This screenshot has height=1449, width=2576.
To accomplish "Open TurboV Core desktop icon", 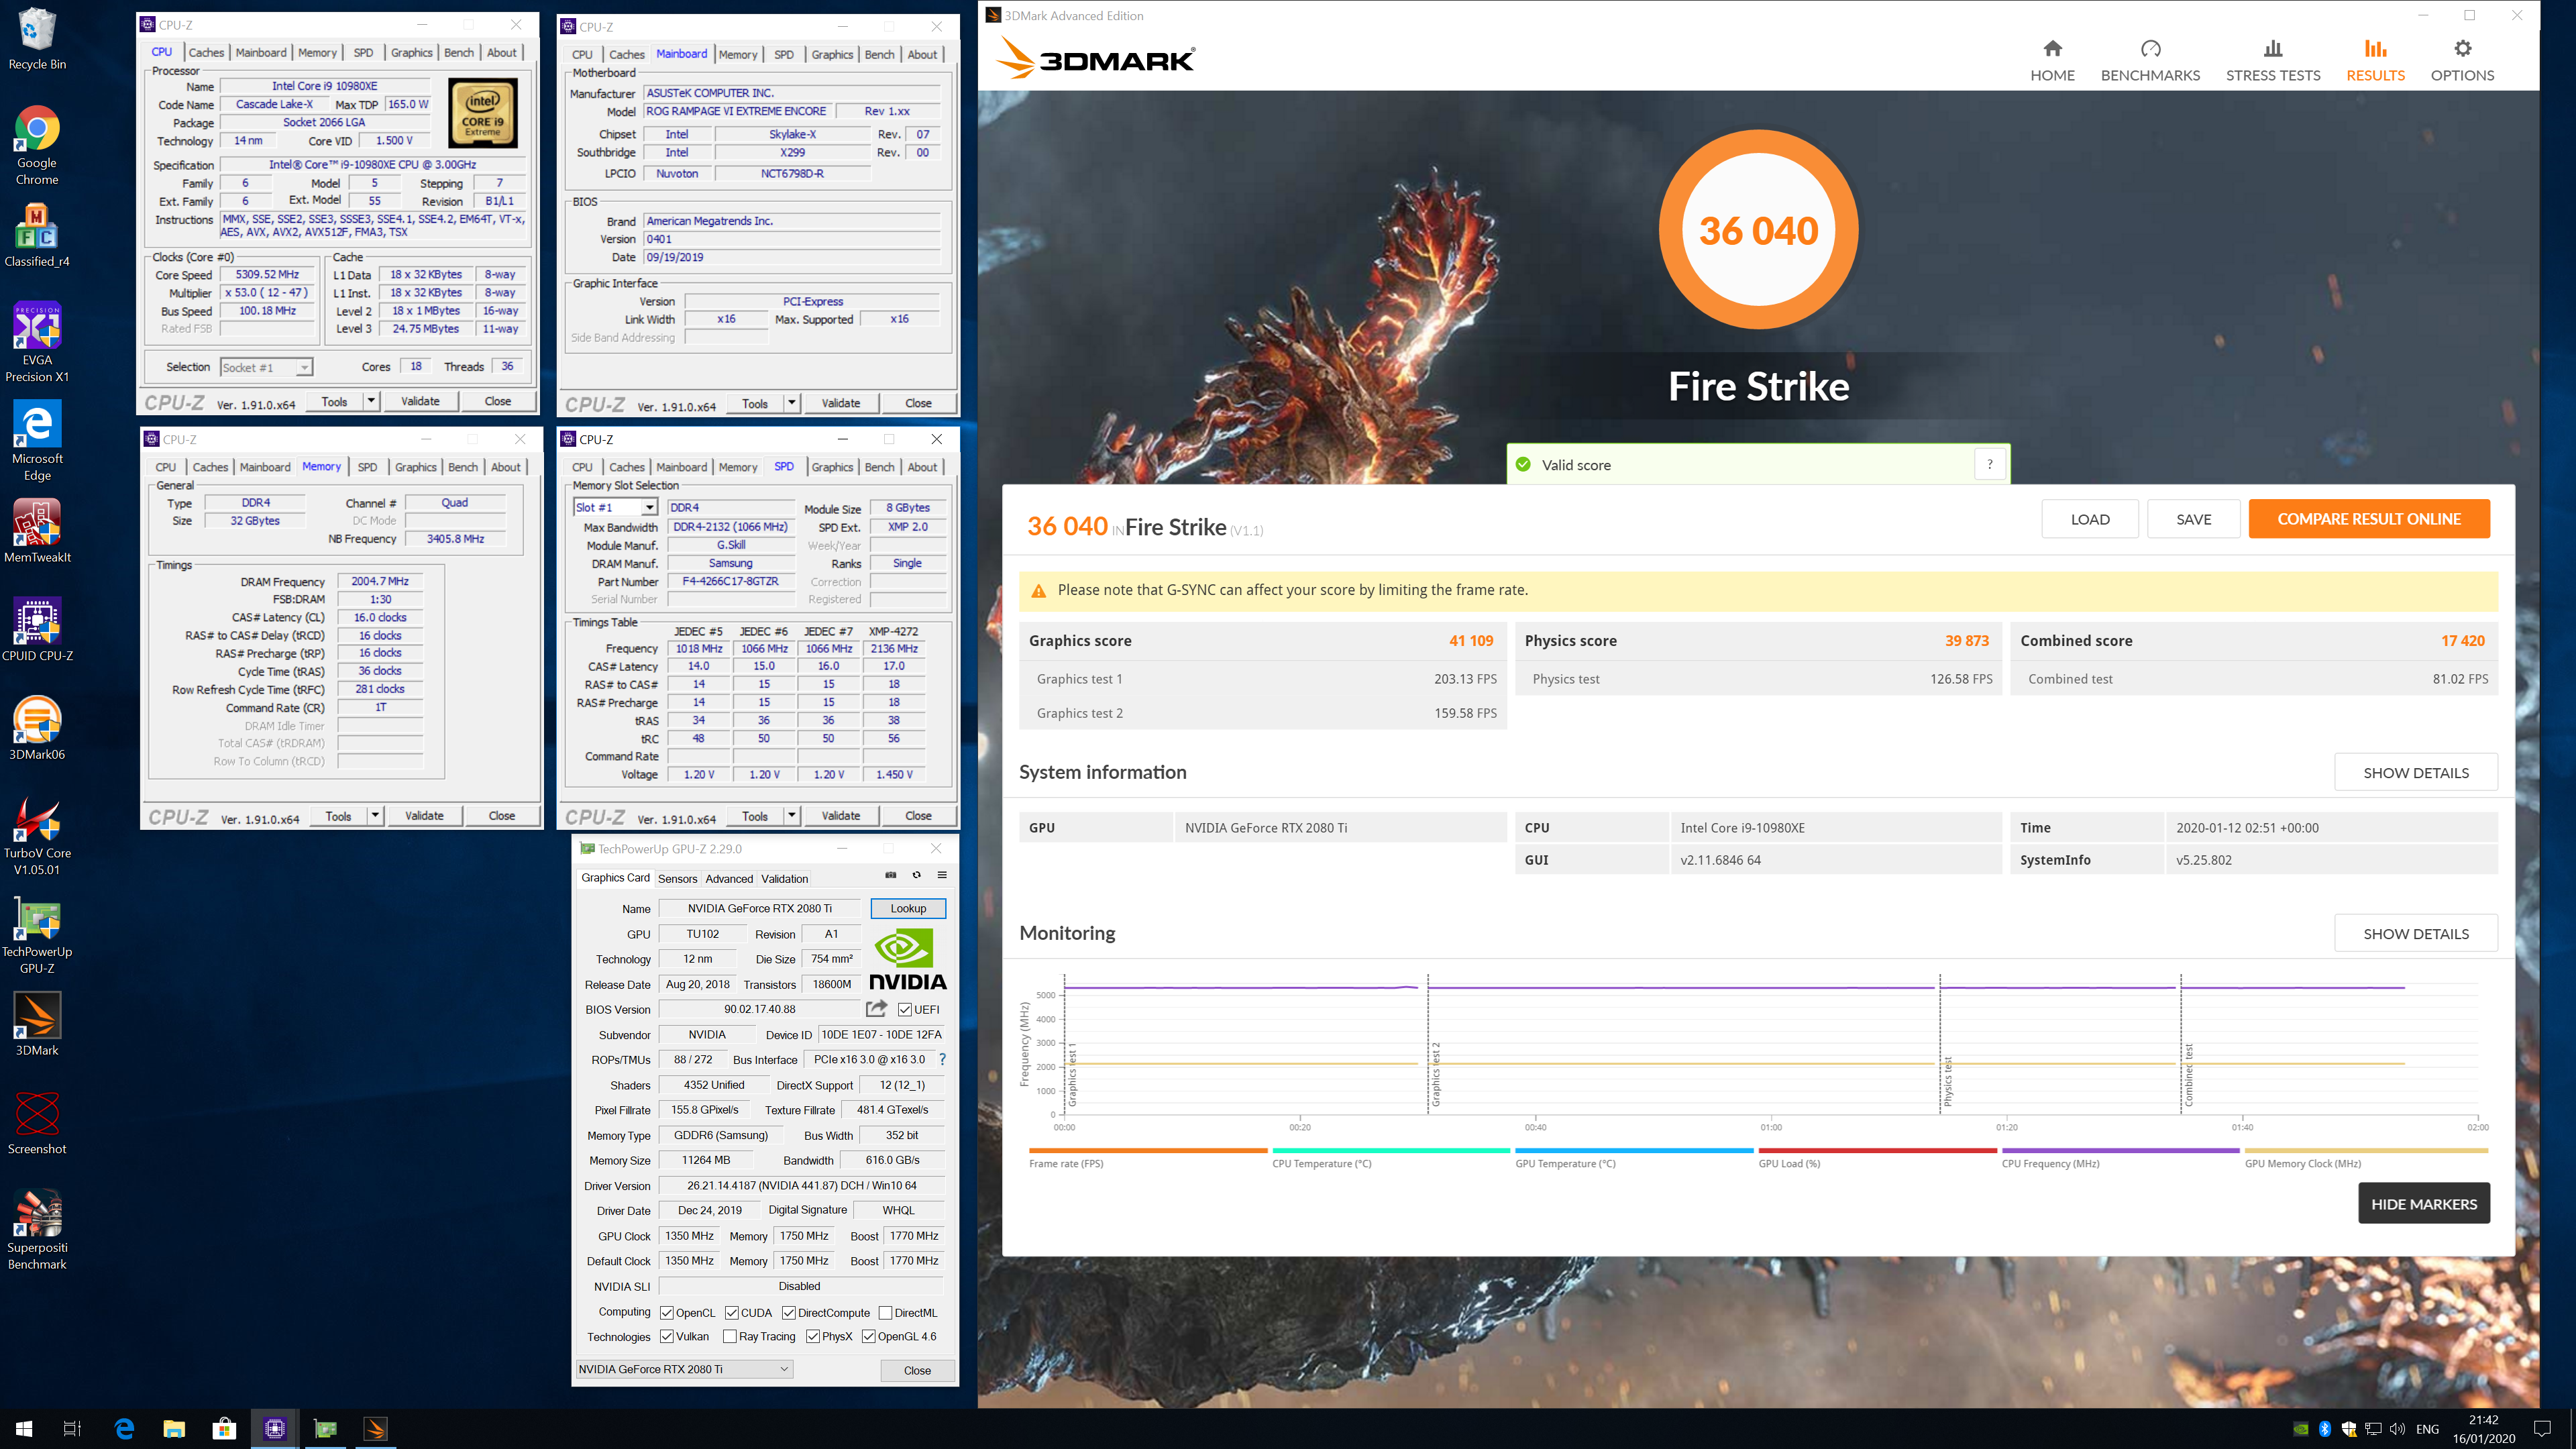I will point(37,836).
